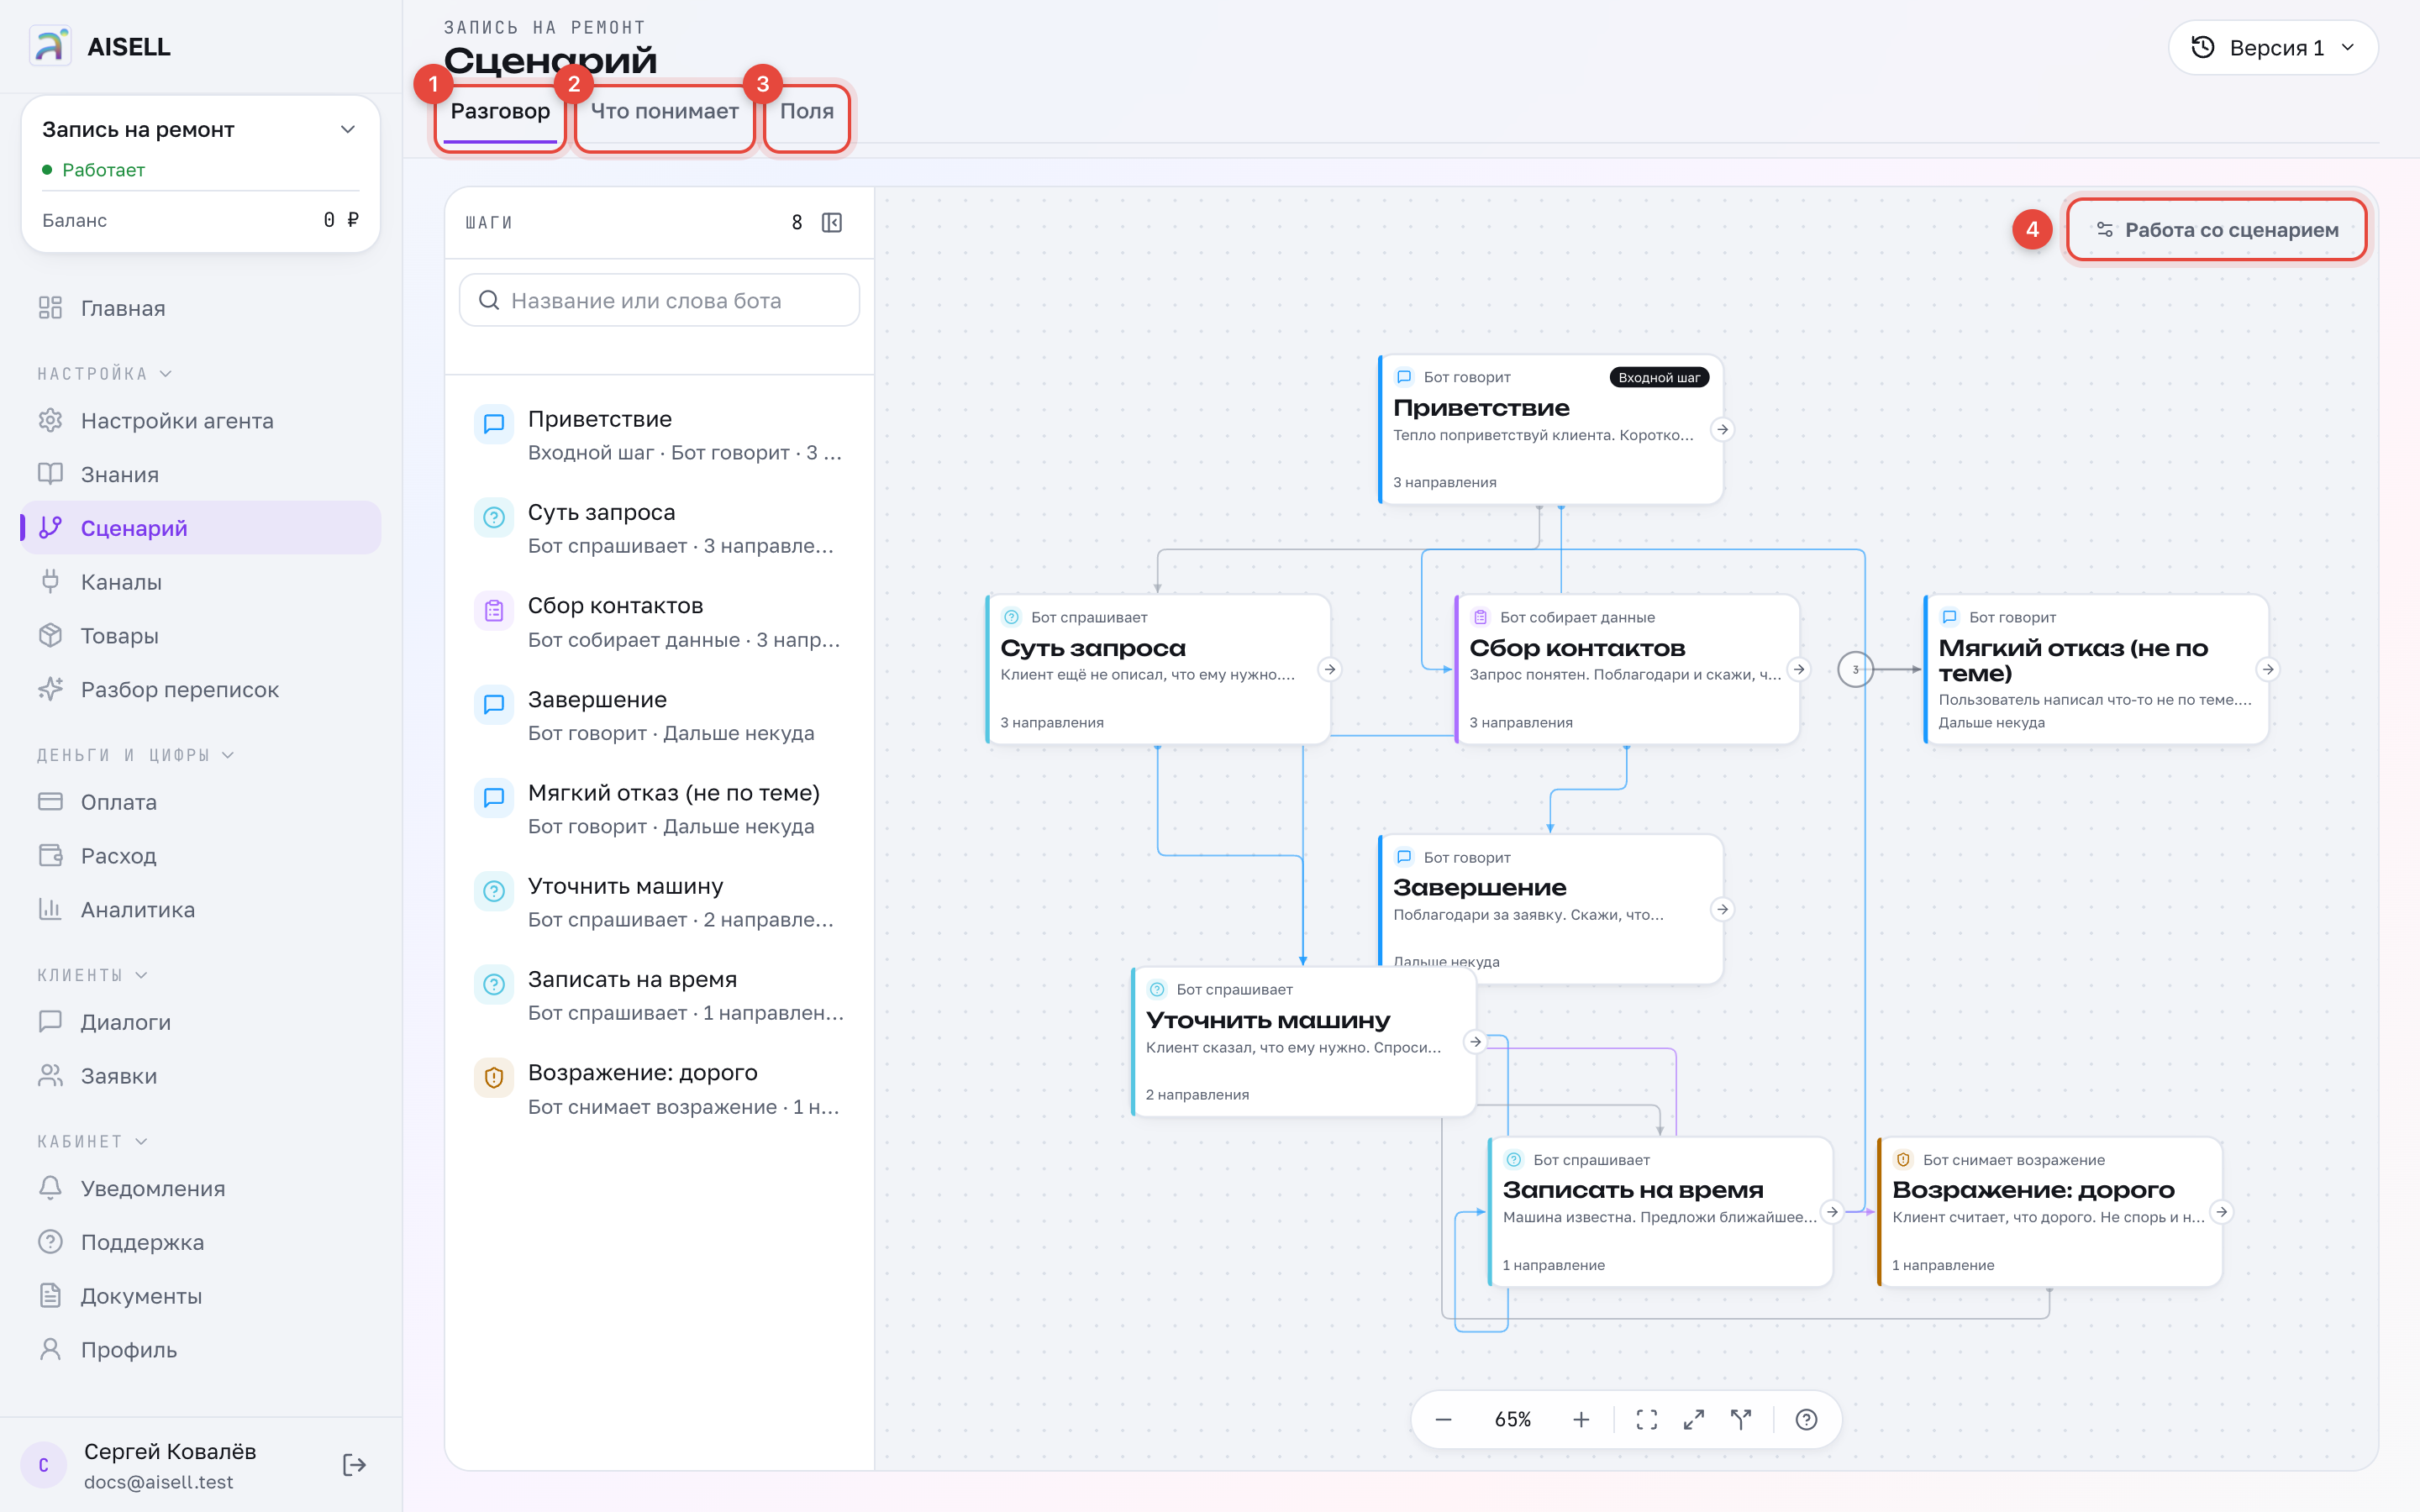Click the Знания book icon
Image resolution: width=2420 pixels, height=1512 pixels.
coord(50,474)
